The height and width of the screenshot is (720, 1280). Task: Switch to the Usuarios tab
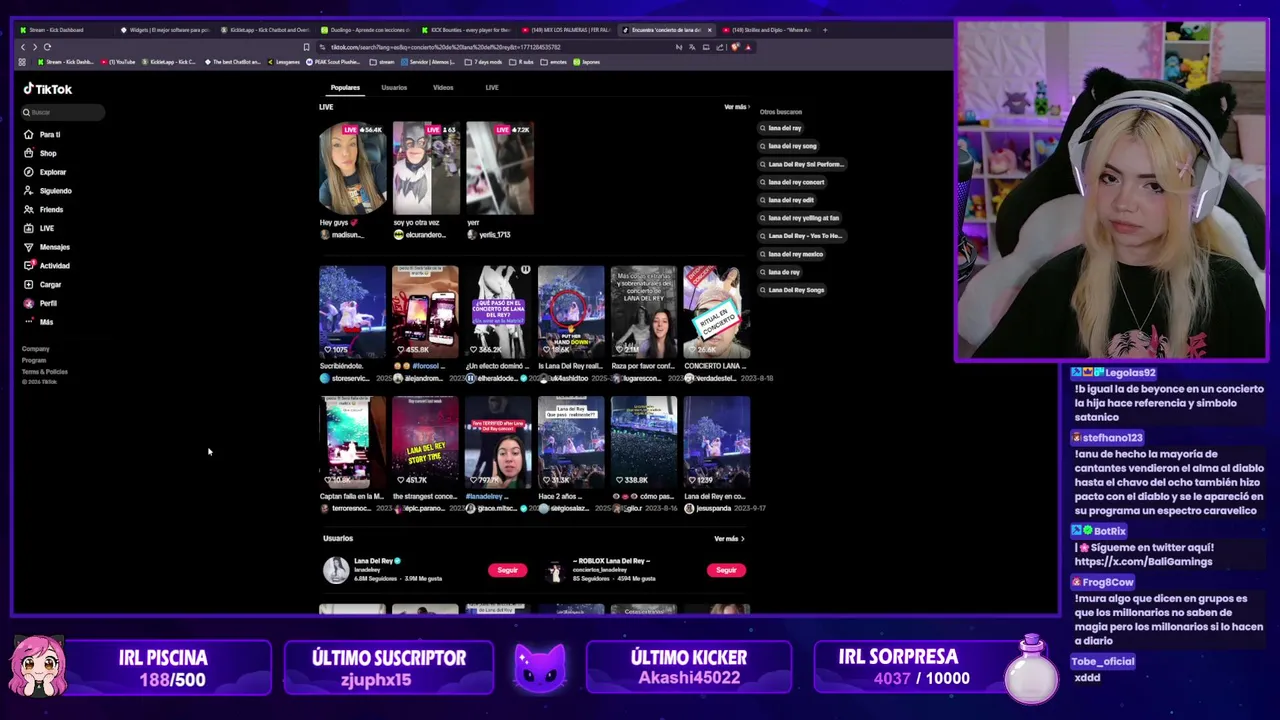tap(394, 88)
